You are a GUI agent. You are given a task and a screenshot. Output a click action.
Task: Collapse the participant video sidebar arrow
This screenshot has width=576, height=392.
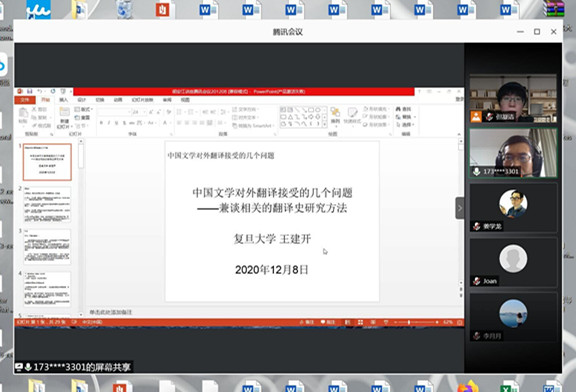pos(460,208)
